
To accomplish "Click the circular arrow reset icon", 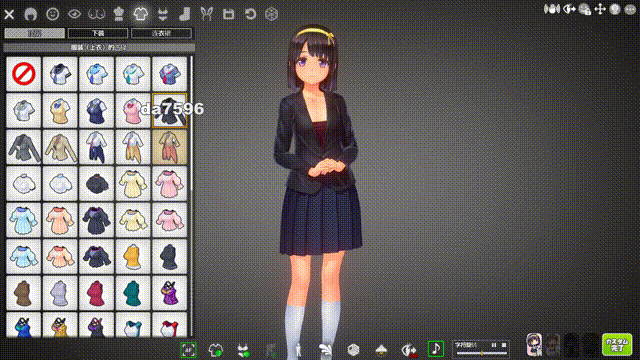I will 250,14.
